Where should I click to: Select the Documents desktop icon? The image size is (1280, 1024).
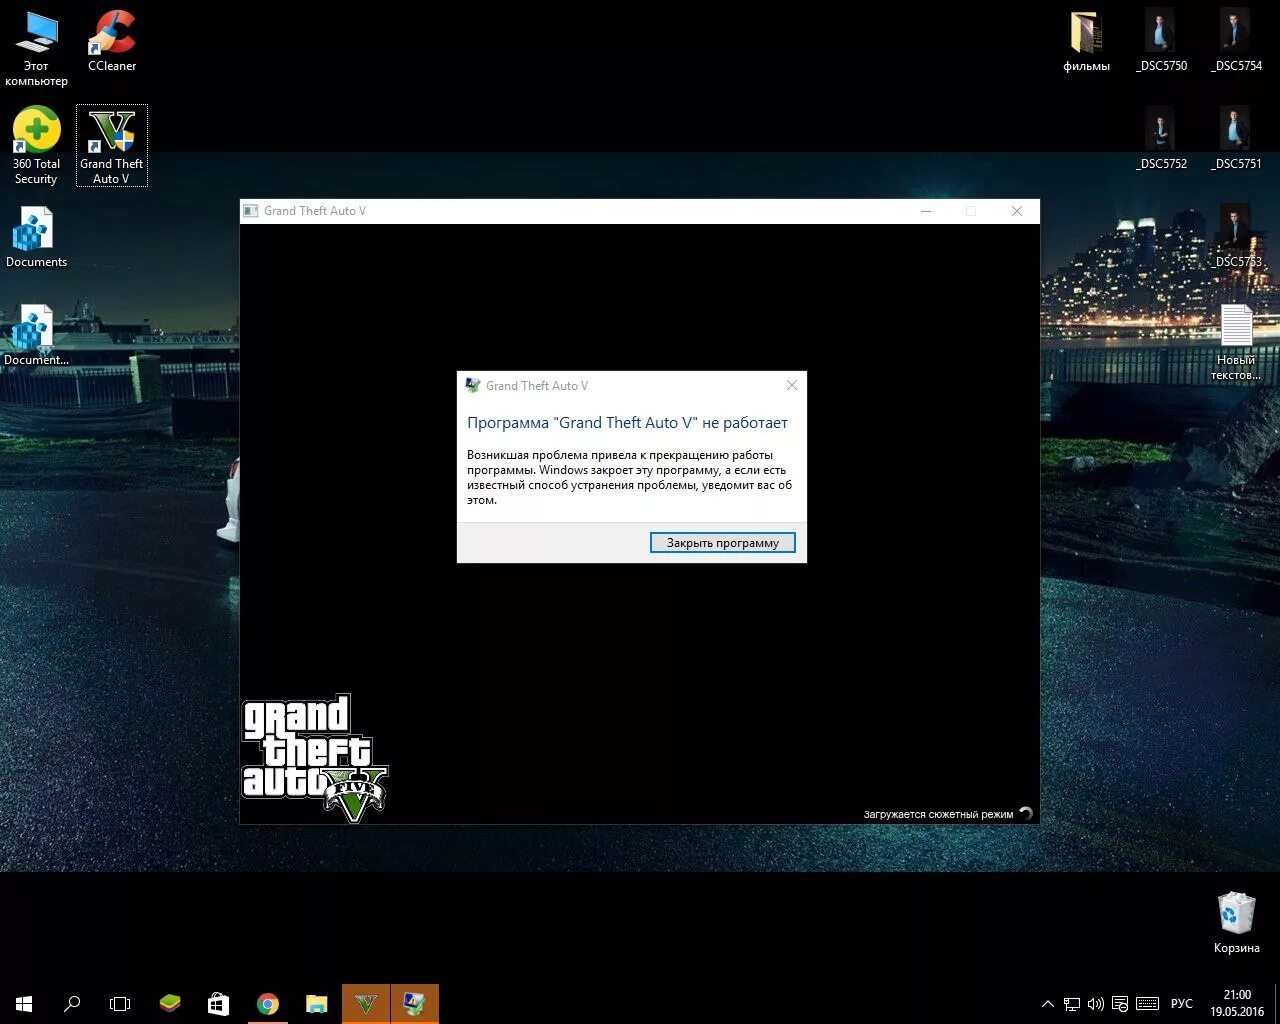tap(36, 238)
